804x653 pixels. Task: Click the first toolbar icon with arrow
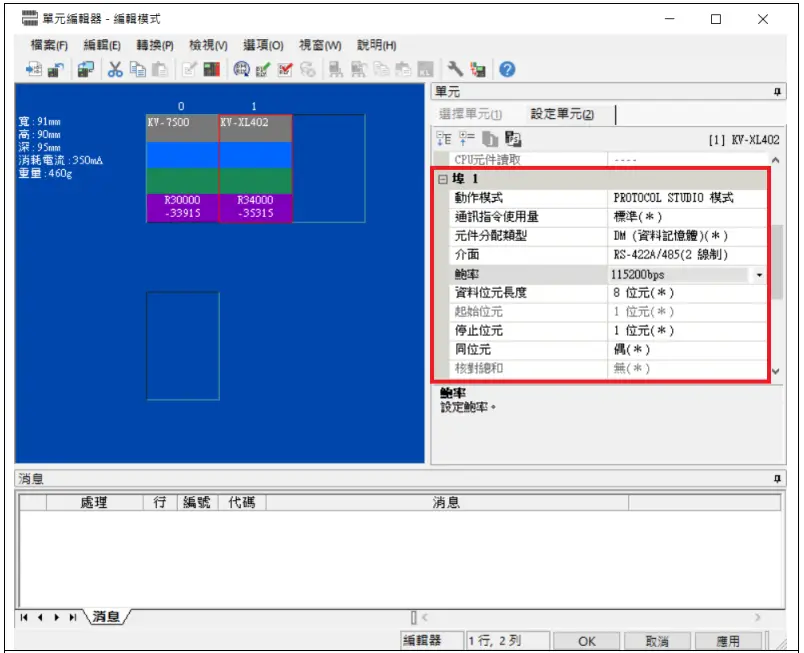click(x=33, y=69)
